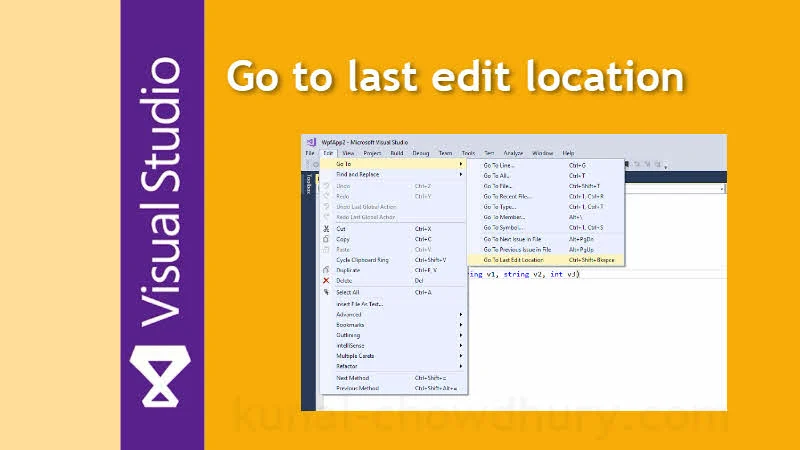Choose Next Method

point(393,378)
